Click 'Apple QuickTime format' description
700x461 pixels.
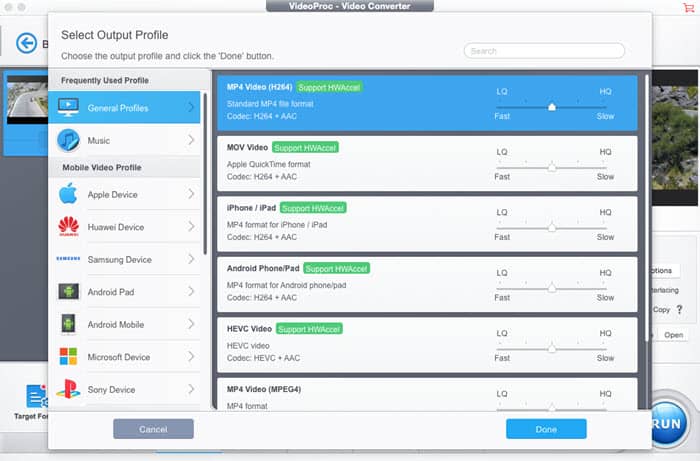click(268, 164)
